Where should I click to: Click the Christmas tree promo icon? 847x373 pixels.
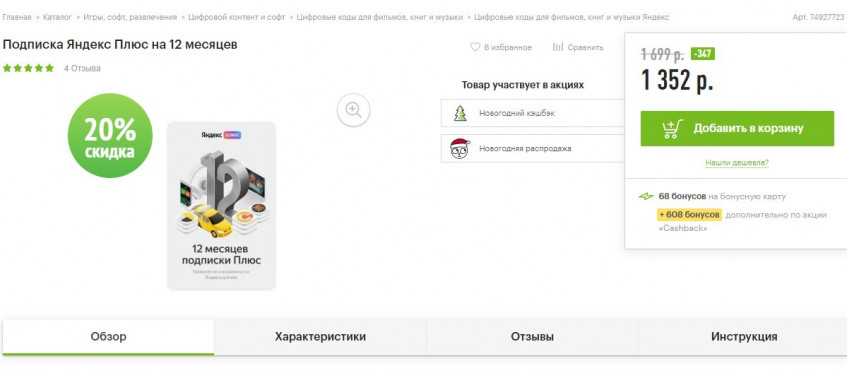[460, 113]
